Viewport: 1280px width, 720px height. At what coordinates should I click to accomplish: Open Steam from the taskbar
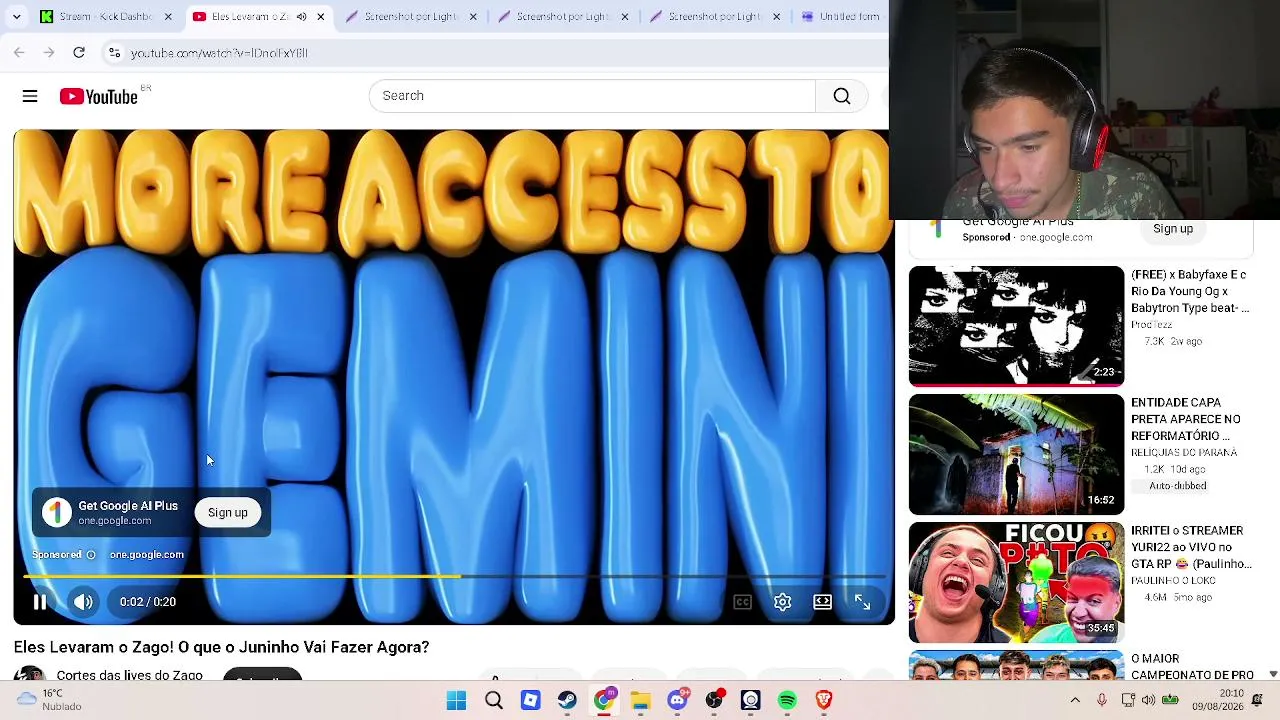(x=567, y=700)
